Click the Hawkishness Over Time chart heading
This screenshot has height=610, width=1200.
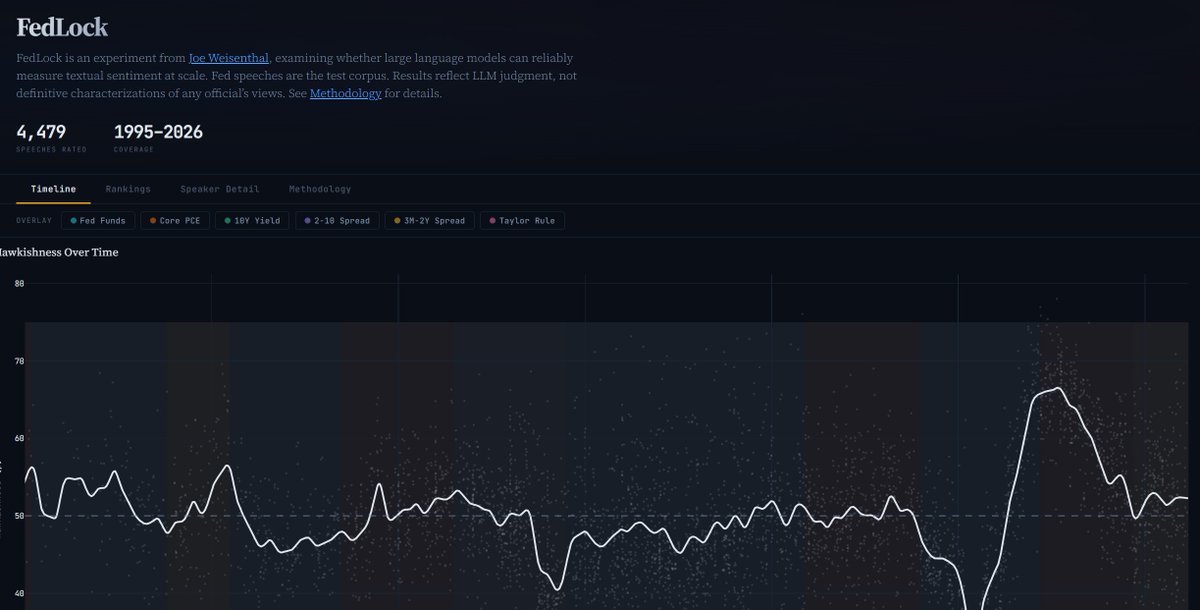(59, 252)
